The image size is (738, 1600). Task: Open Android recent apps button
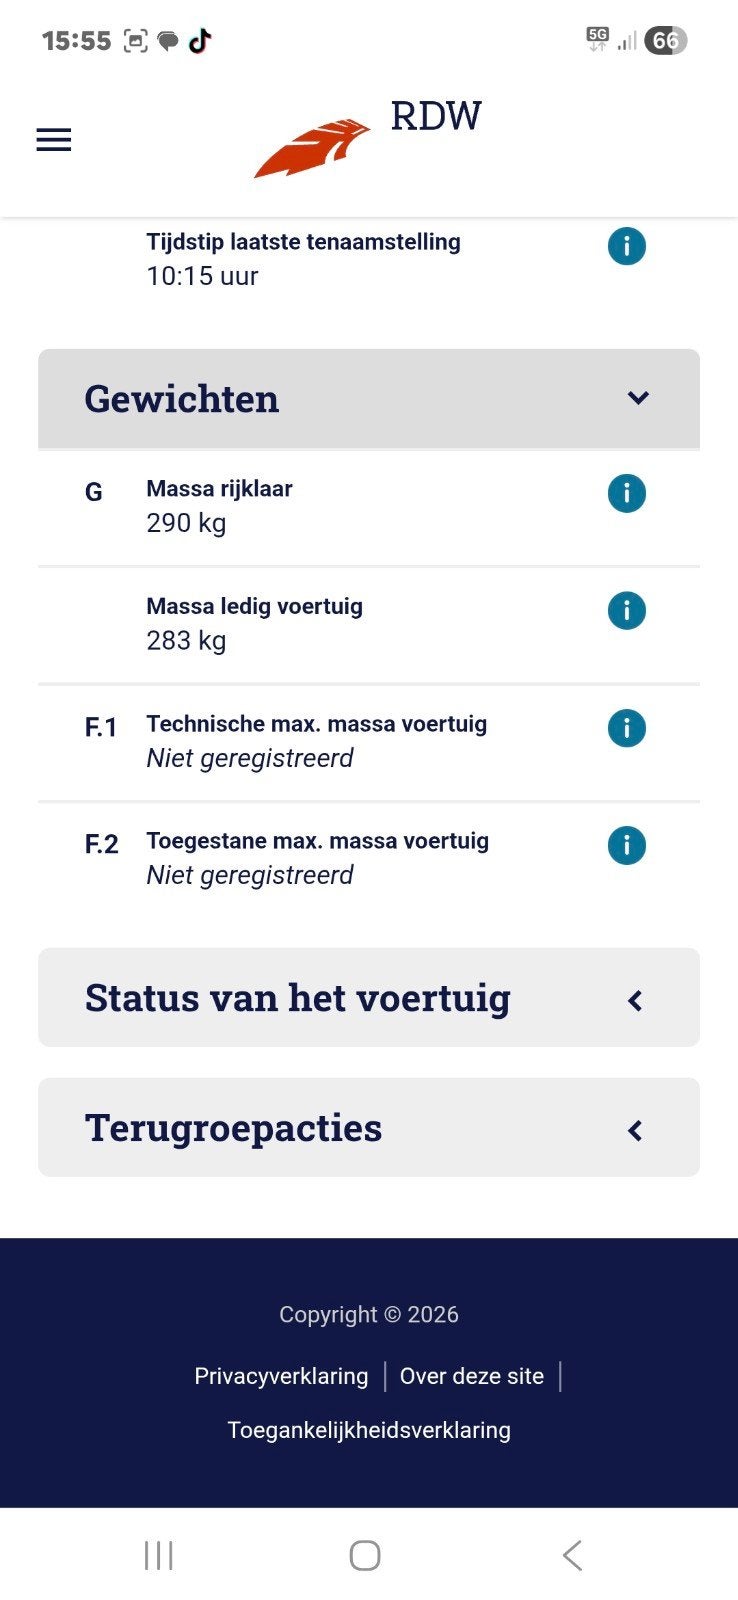point(159,1555)
